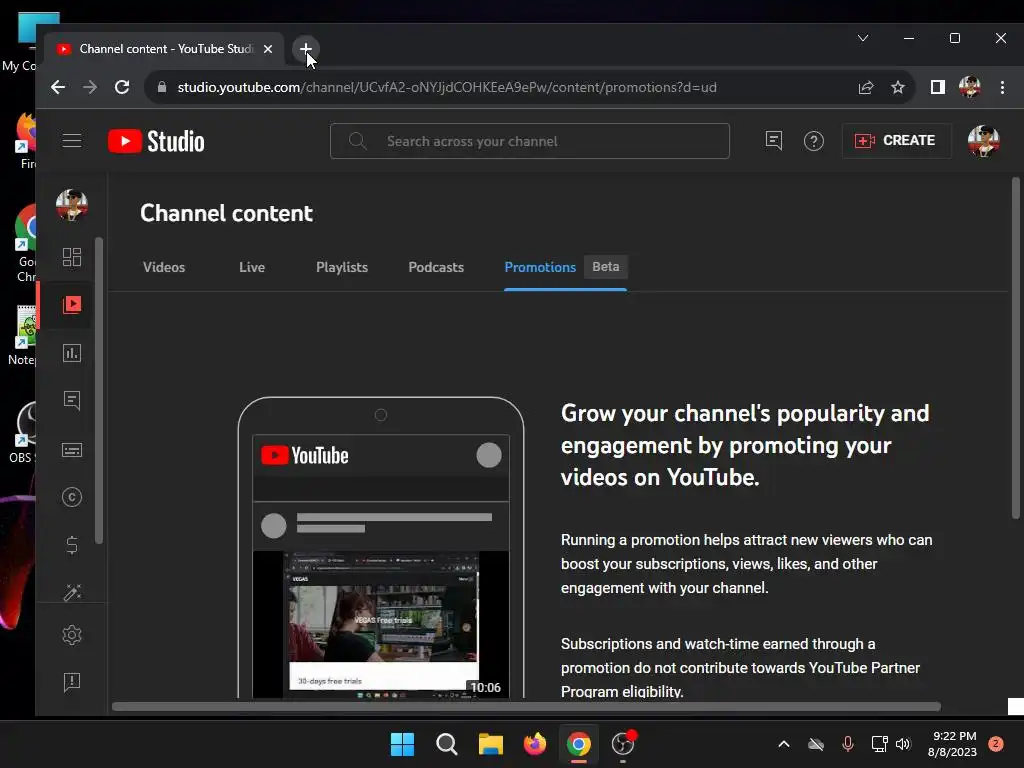Open the Help question mark icon
This screenshot has width=1024, height=768.
point(814,141)
